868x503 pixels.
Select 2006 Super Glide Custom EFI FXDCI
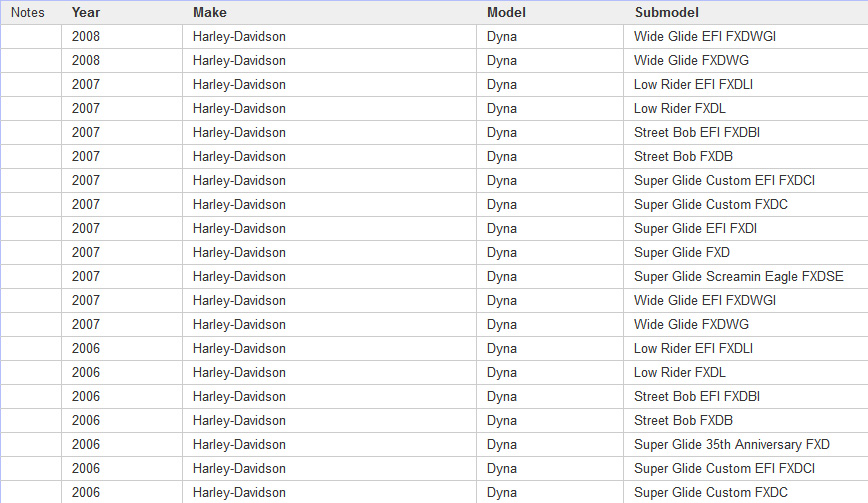point(724,468)
